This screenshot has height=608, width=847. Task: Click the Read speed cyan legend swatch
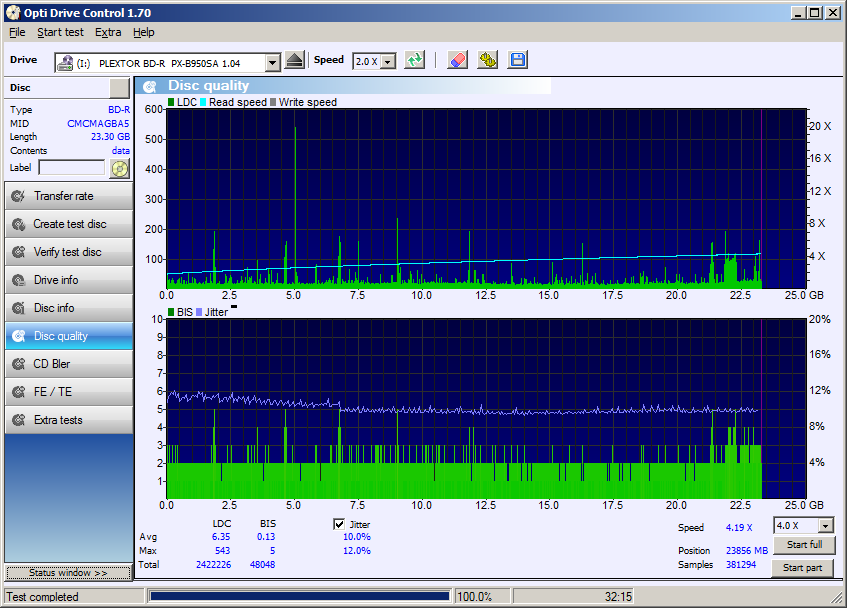[x=203, y=102]
